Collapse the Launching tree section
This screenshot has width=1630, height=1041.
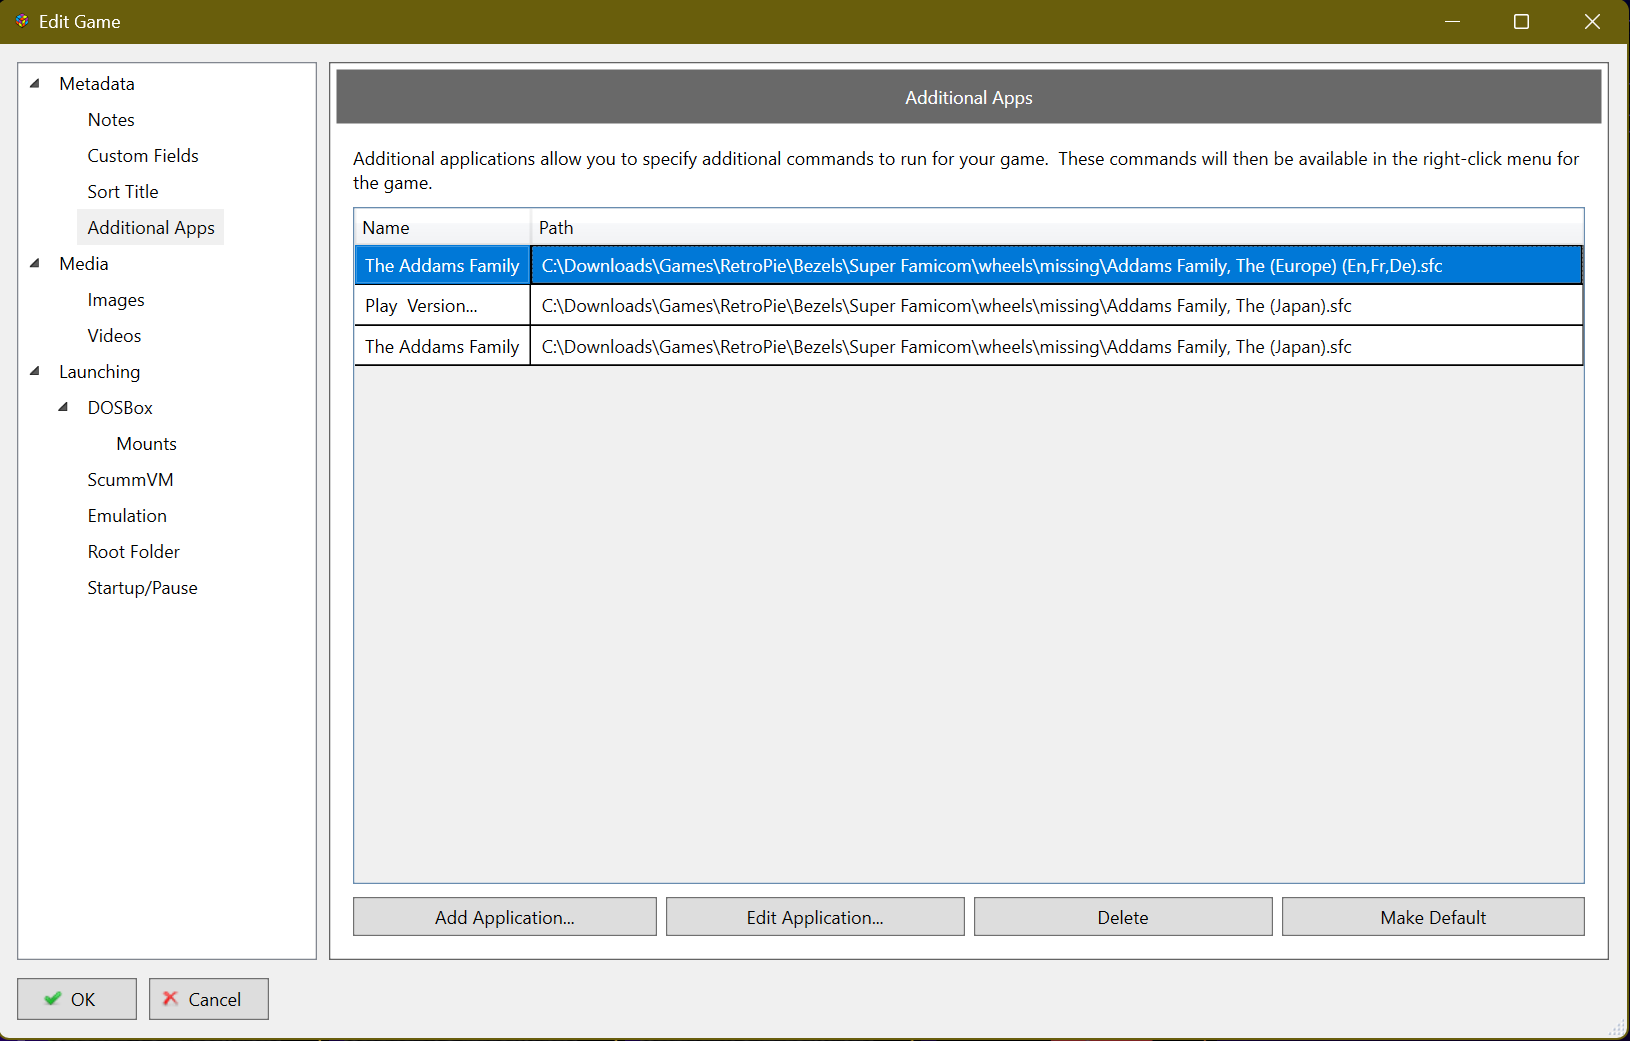[35, 371]
